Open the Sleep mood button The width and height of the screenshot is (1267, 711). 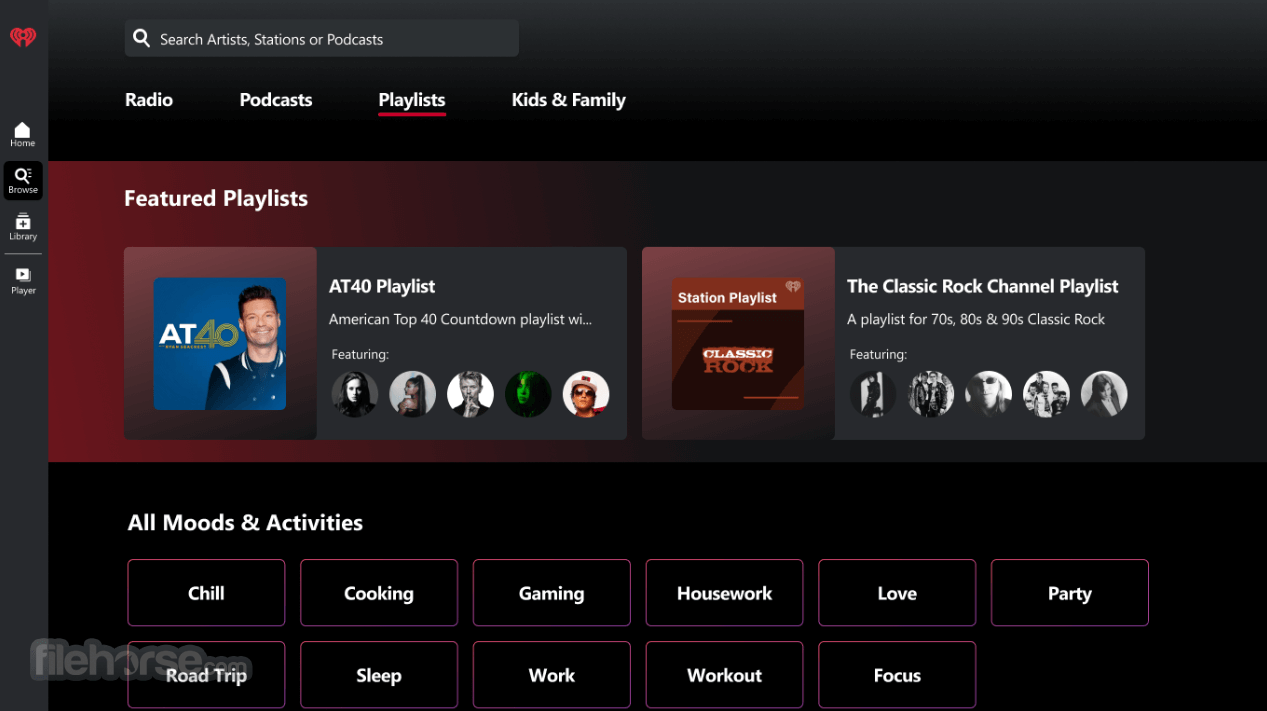point(379,675)
